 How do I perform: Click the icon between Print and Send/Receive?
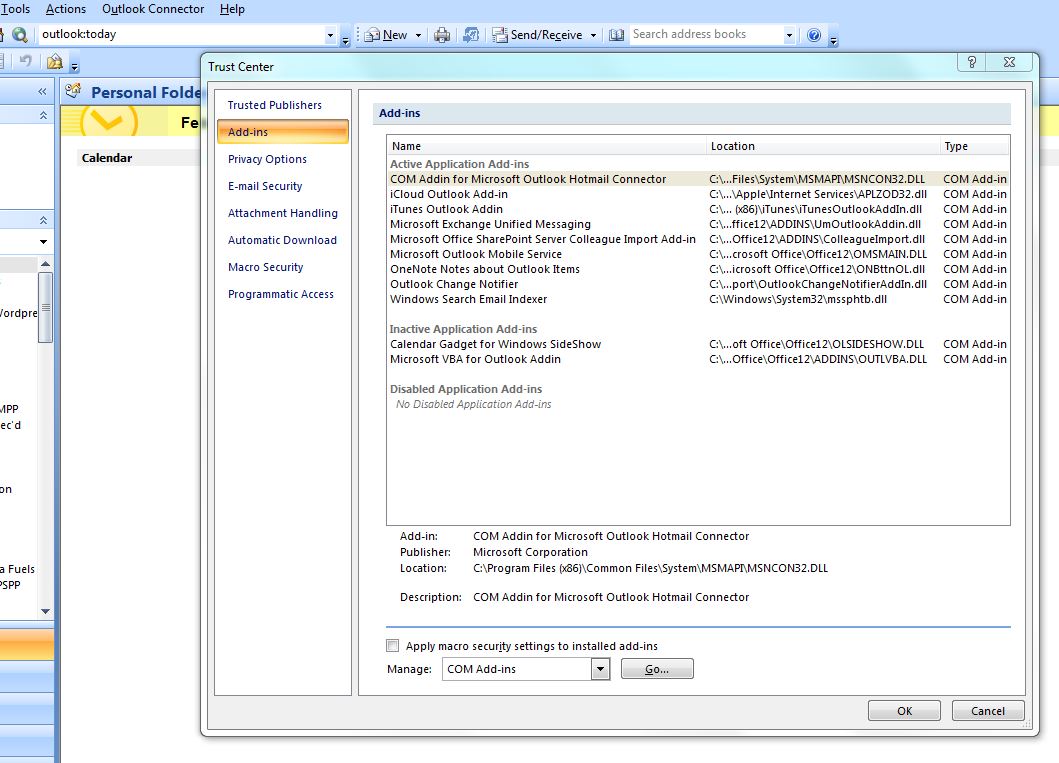(471, 34)
